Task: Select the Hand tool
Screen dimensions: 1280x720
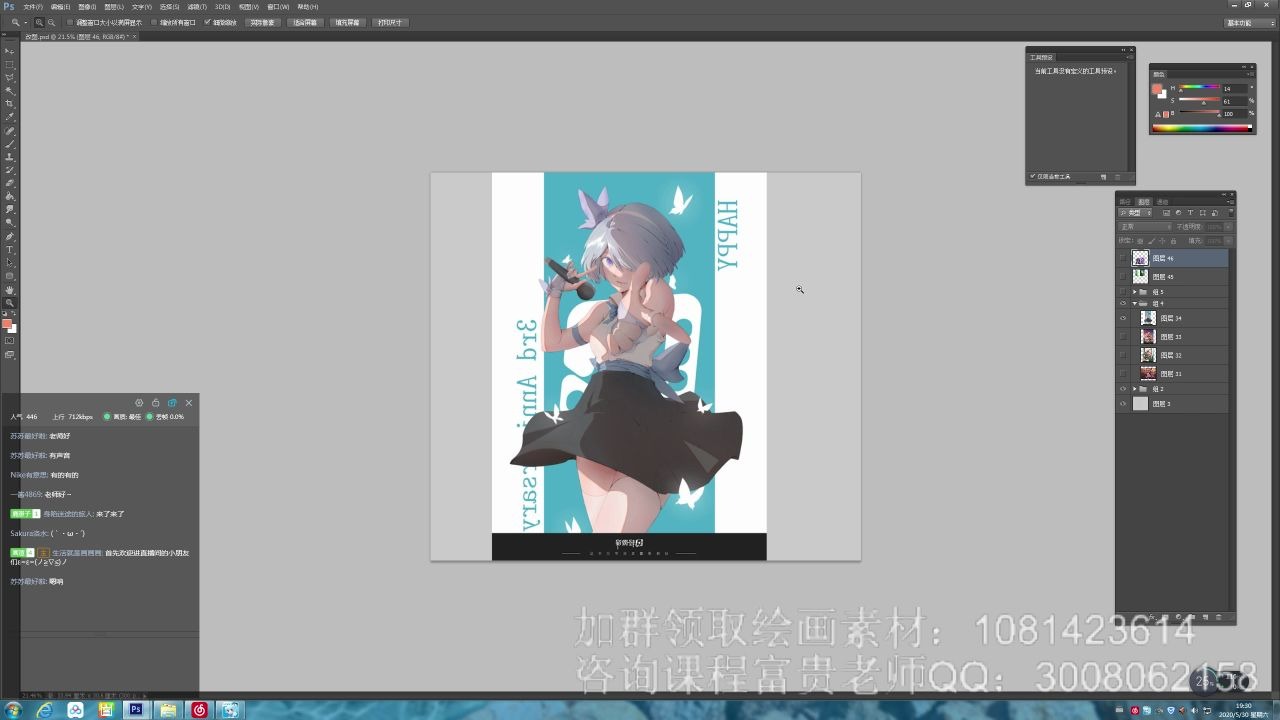Action: [x=10, y=290]
